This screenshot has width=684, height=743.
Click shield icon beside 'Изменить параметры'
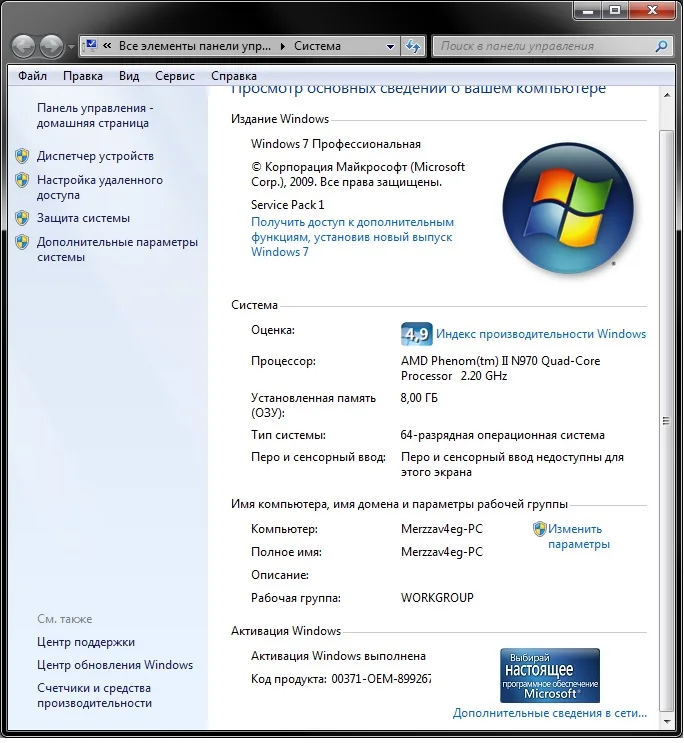pos(539,529)
